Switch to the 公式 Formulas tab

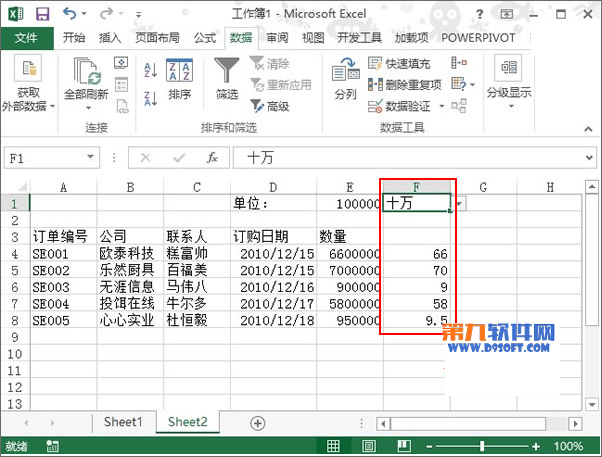tap(205, 38)
